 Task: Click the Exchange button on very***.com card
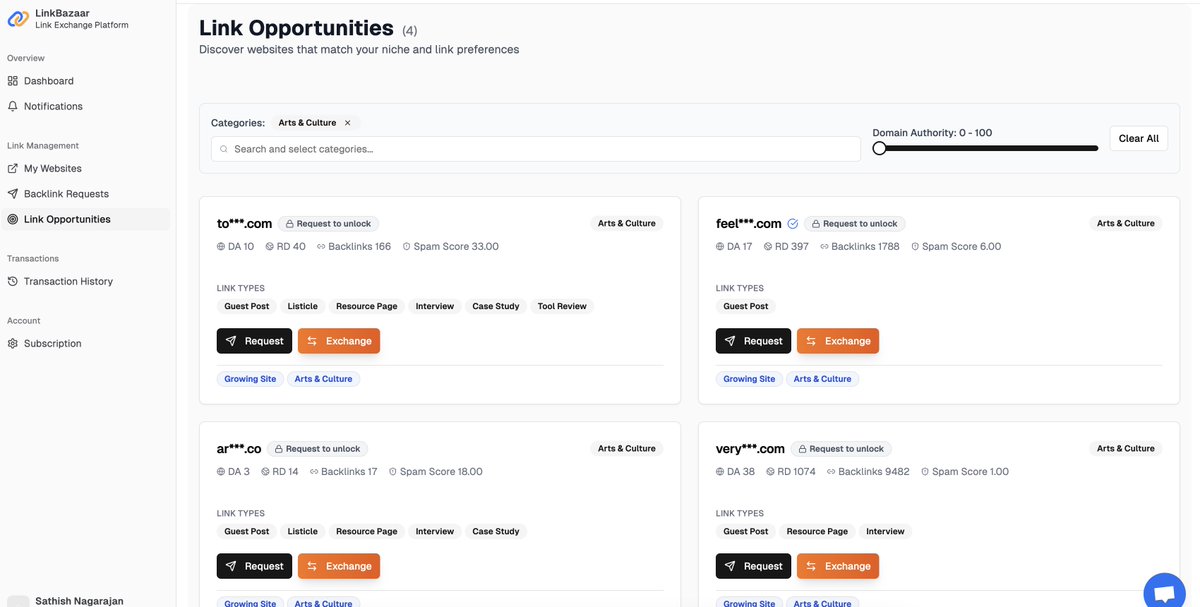tap(838, 566)
